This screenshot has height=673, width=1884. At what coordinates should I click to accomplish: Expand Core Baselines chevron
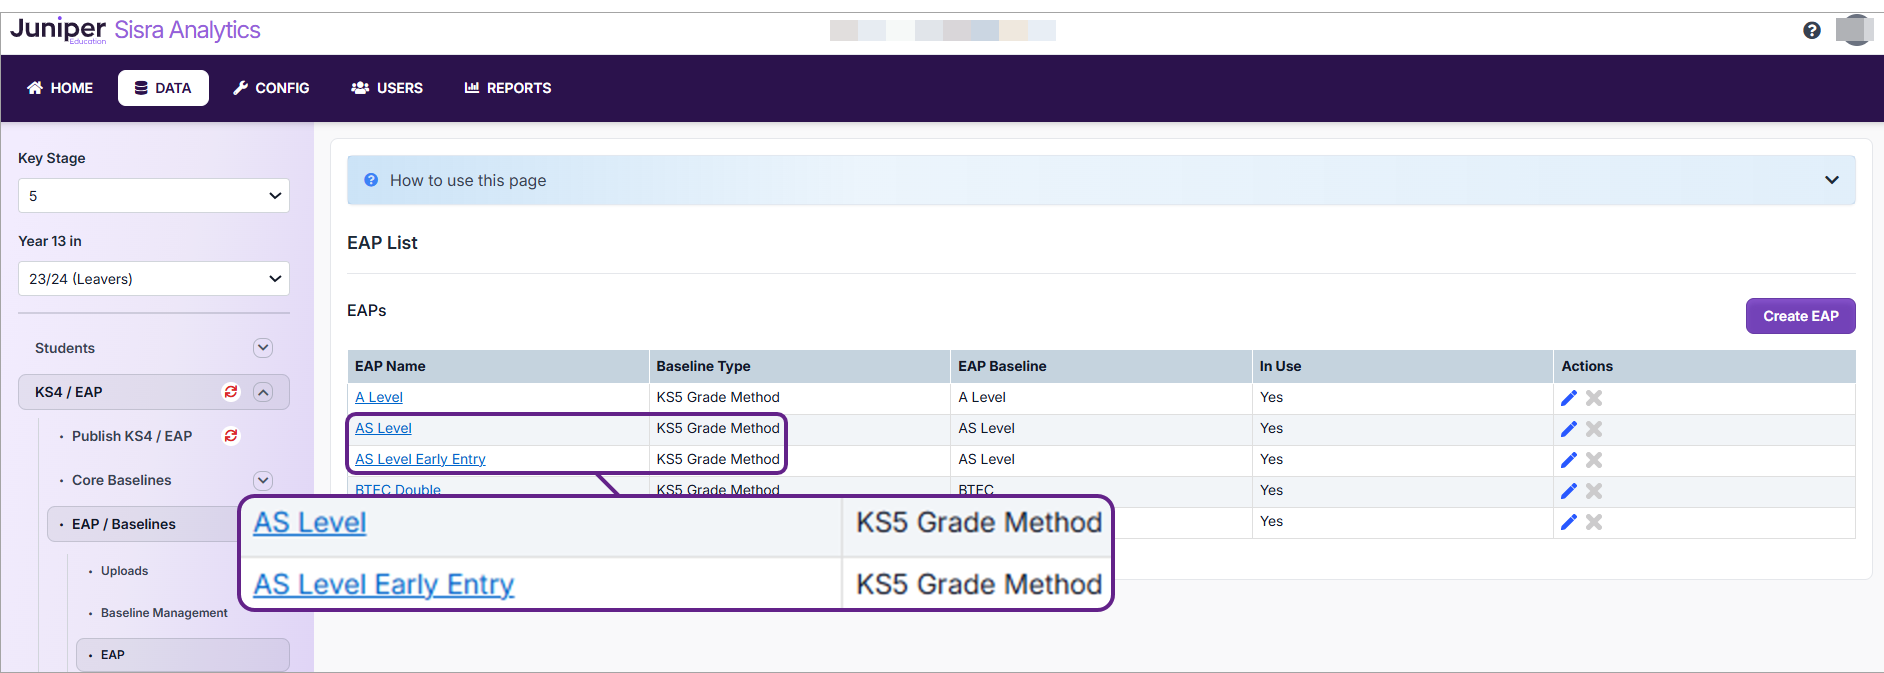pos(263,480)
